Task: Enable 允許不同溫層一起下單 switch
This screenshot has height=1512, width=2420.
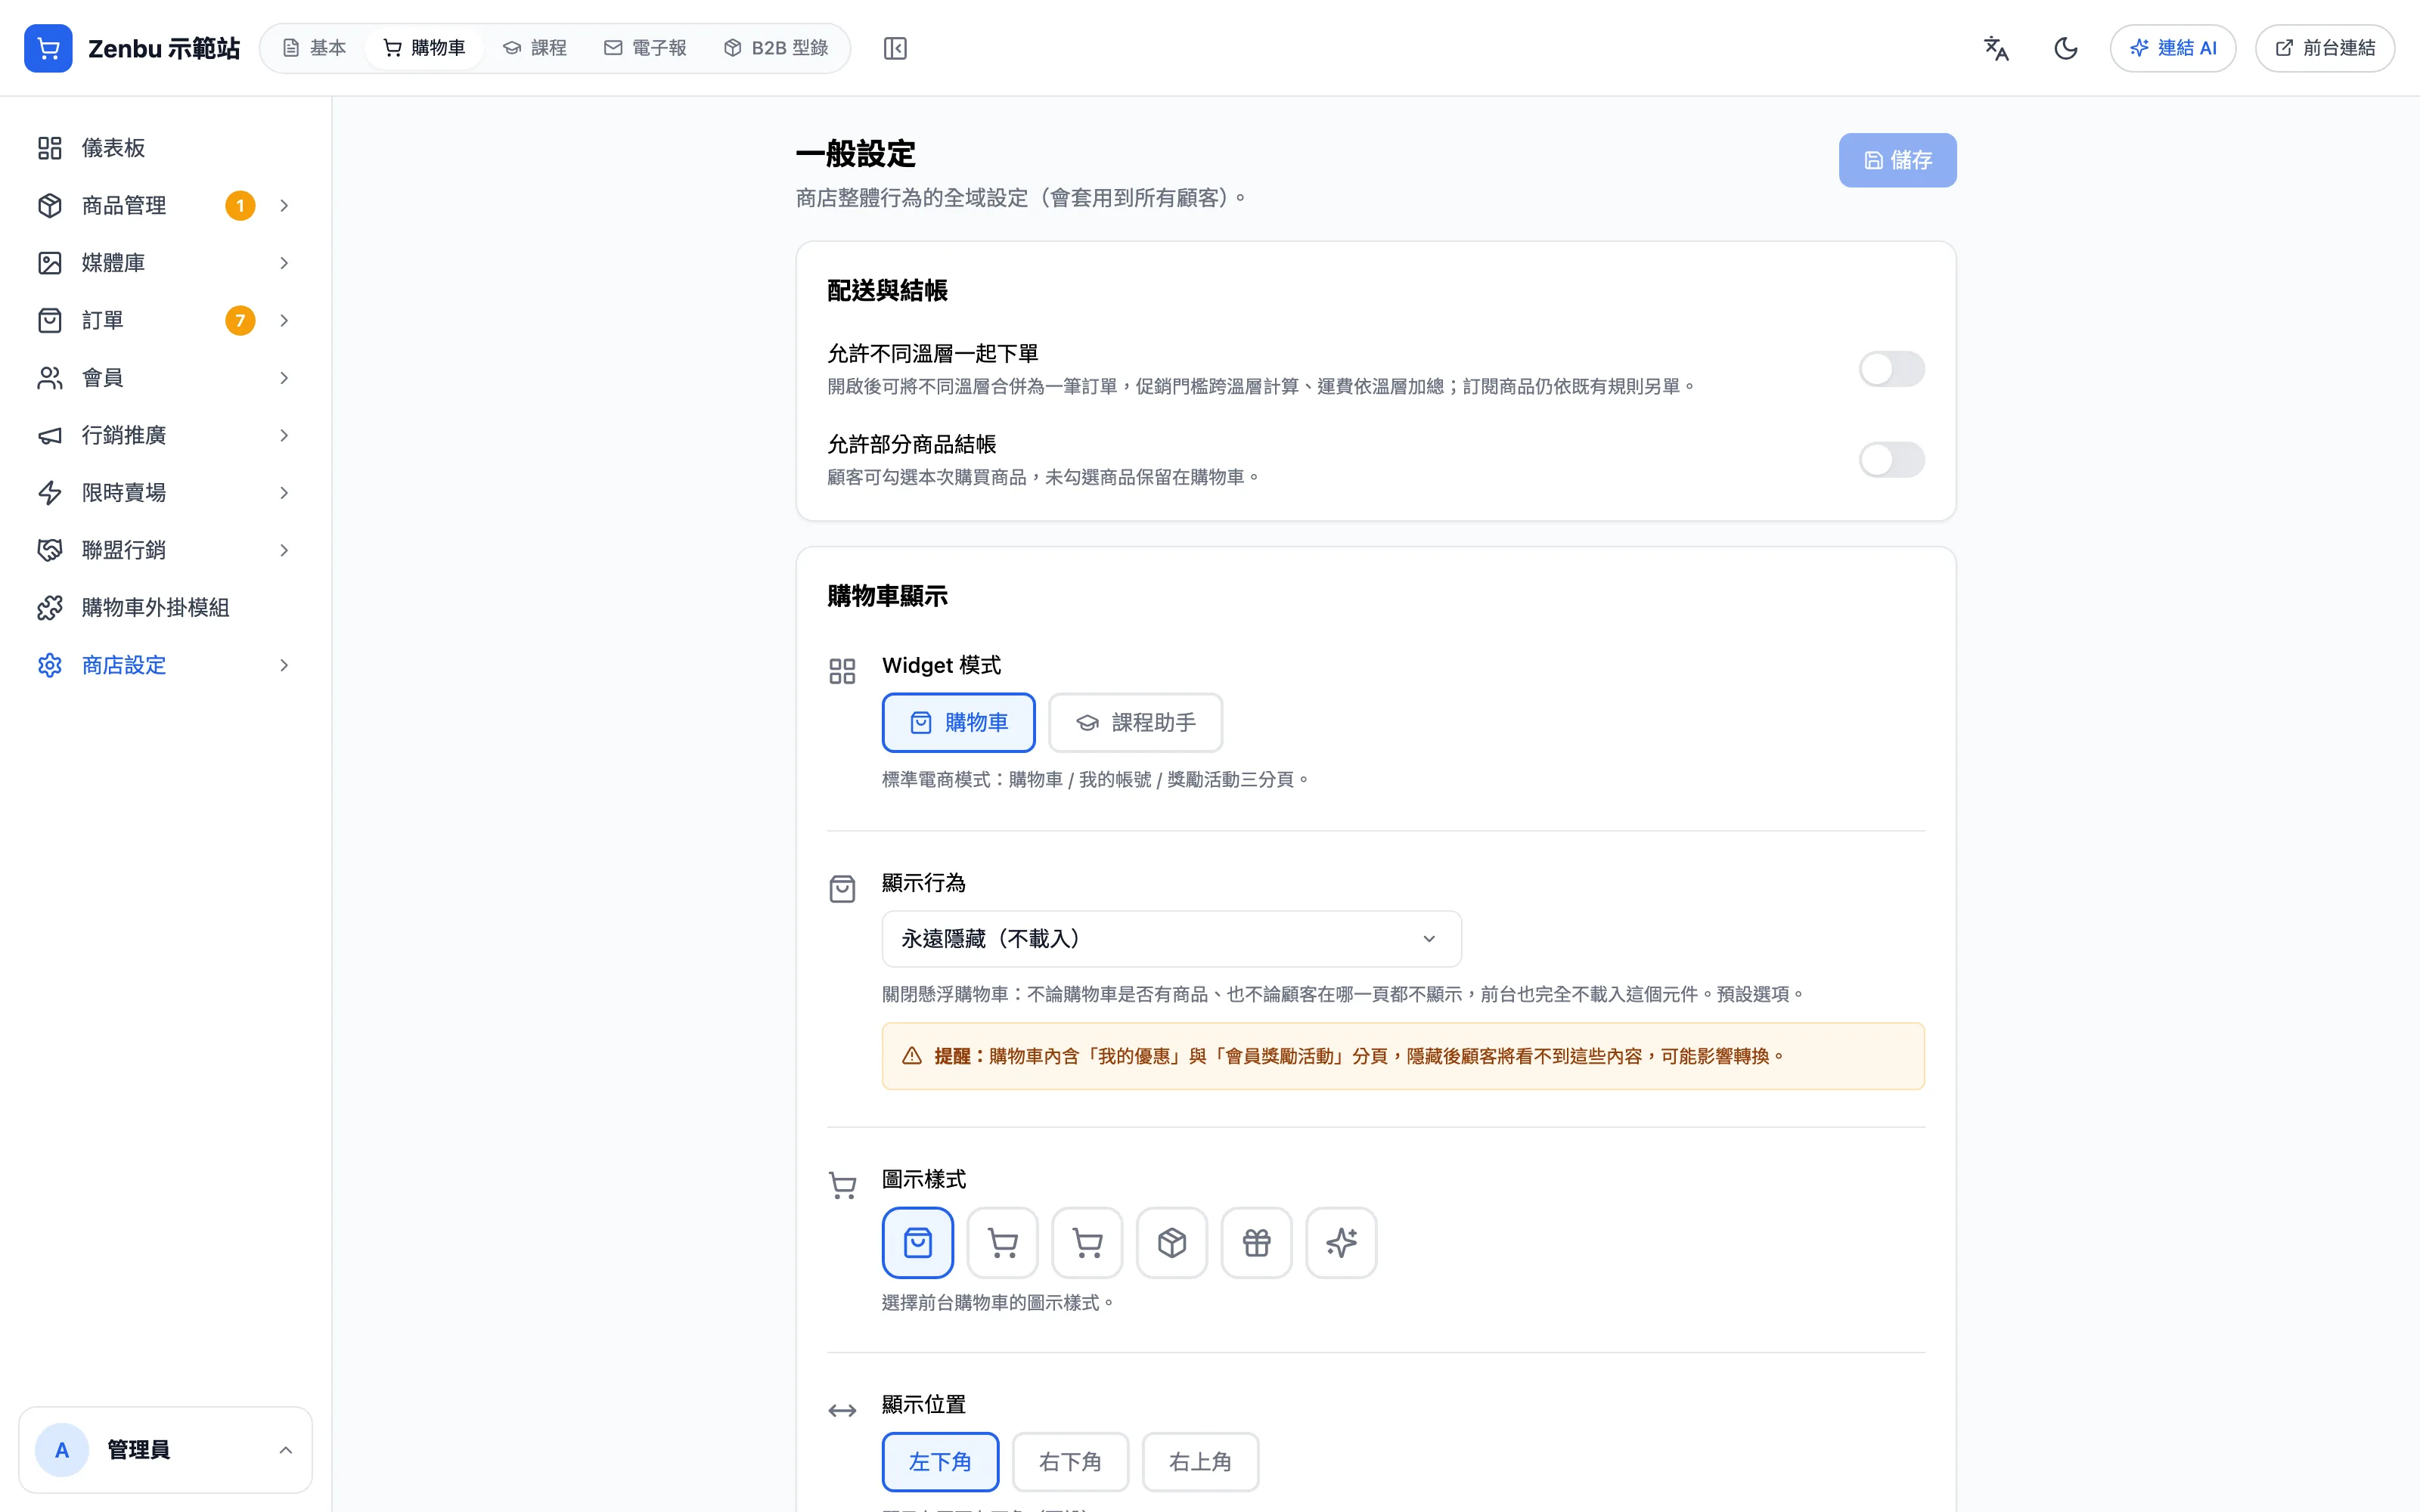Action: click(x=1891, y=369)
